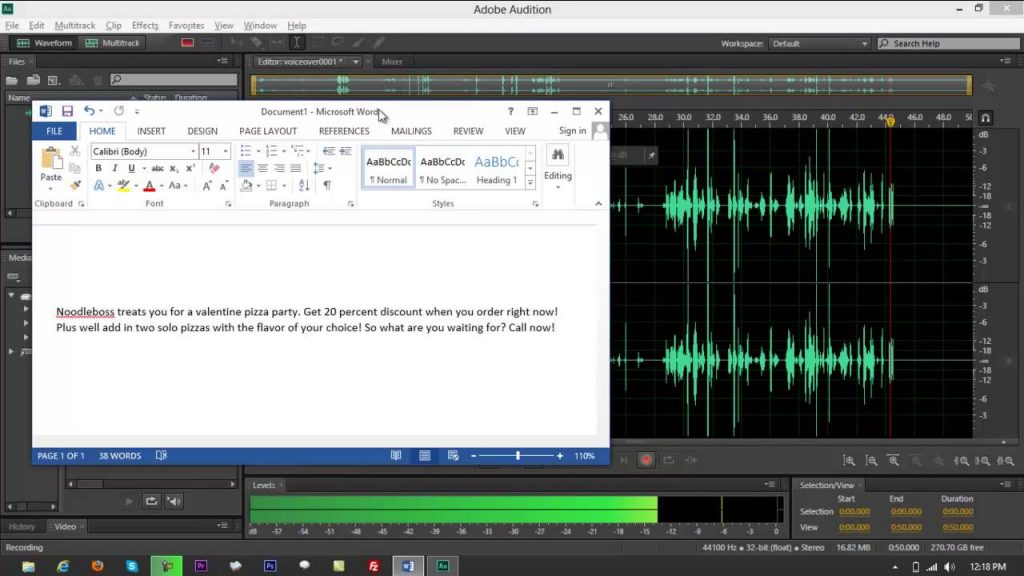Image resolution: width=1024 pixels, height=576 pixels.
Task: Click the Clear All Formatting icon
Action: pos(214,168)
